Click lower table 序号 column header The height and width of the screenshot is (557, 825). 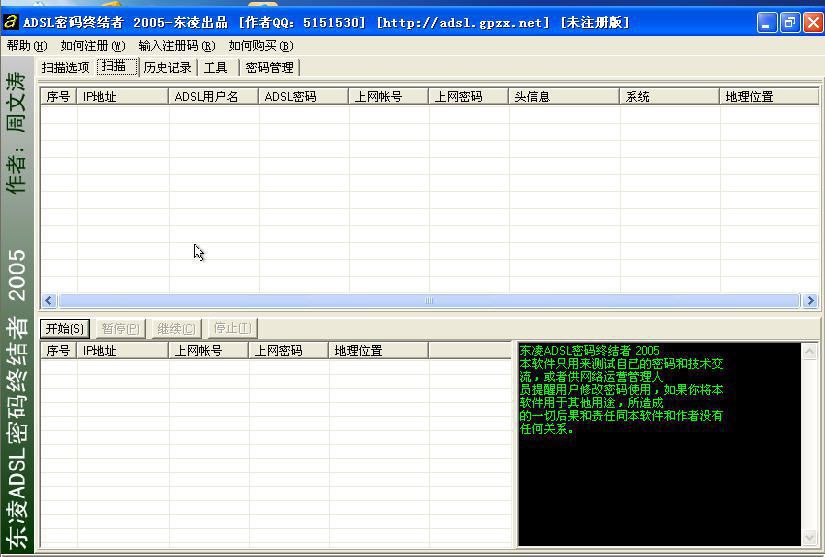click(59, 351)
